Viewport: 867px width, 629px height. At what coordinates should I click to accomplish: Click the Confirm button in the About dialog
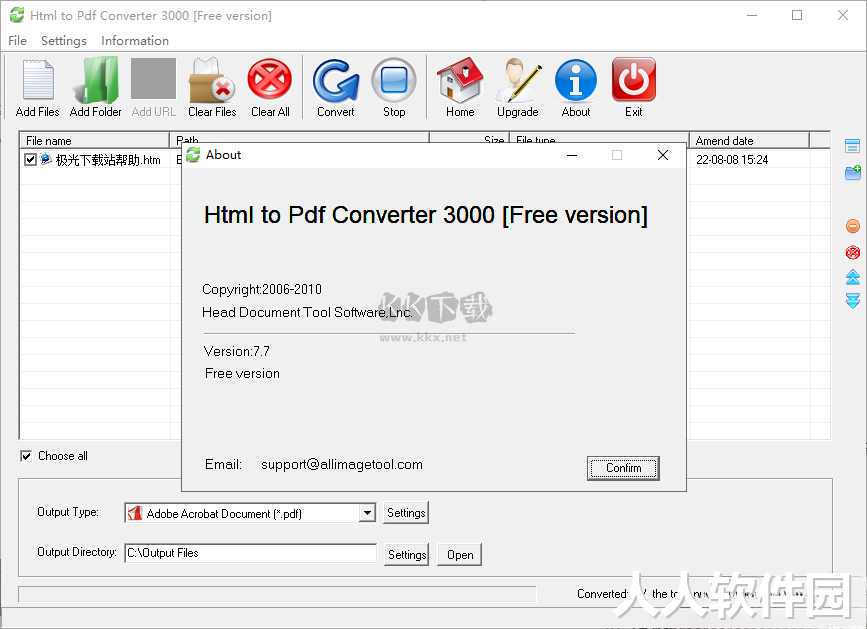623,468
